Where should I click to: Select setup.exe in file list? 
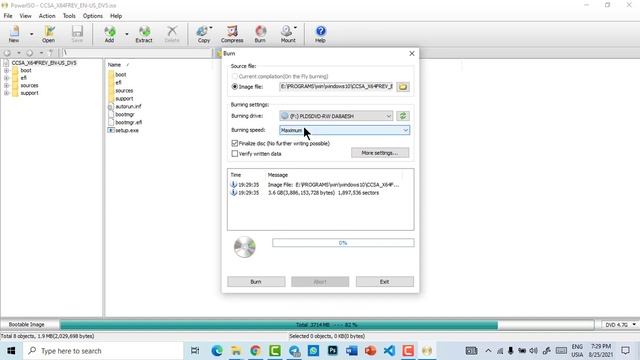[x=123, y=130]
